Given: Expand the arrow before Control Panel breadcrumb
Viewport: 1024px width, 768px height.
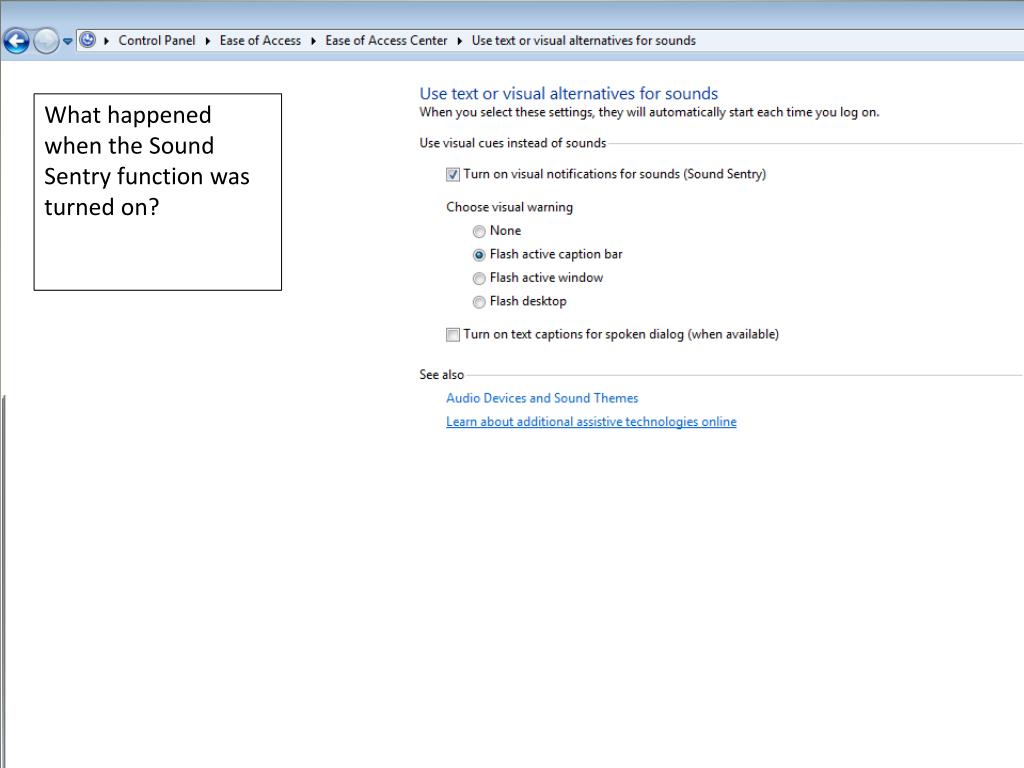Looking at the screenshot, I should click(x=106, y=40).
